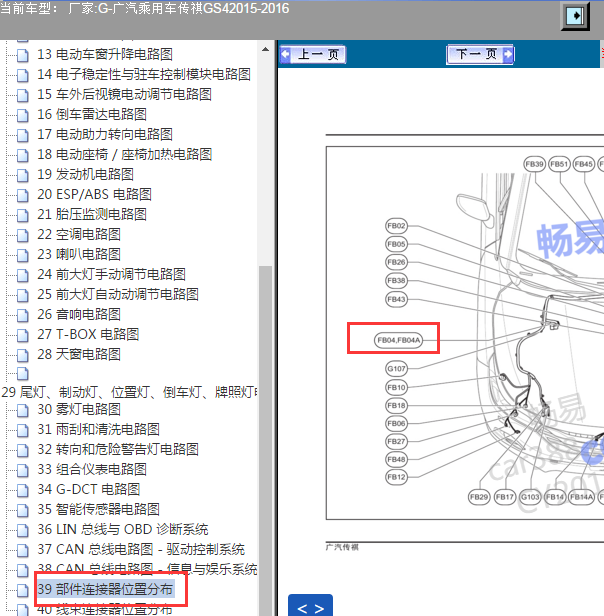Open item 19 发动机电路图
Viewport: 604px width, 616px height.
(85, 174)
